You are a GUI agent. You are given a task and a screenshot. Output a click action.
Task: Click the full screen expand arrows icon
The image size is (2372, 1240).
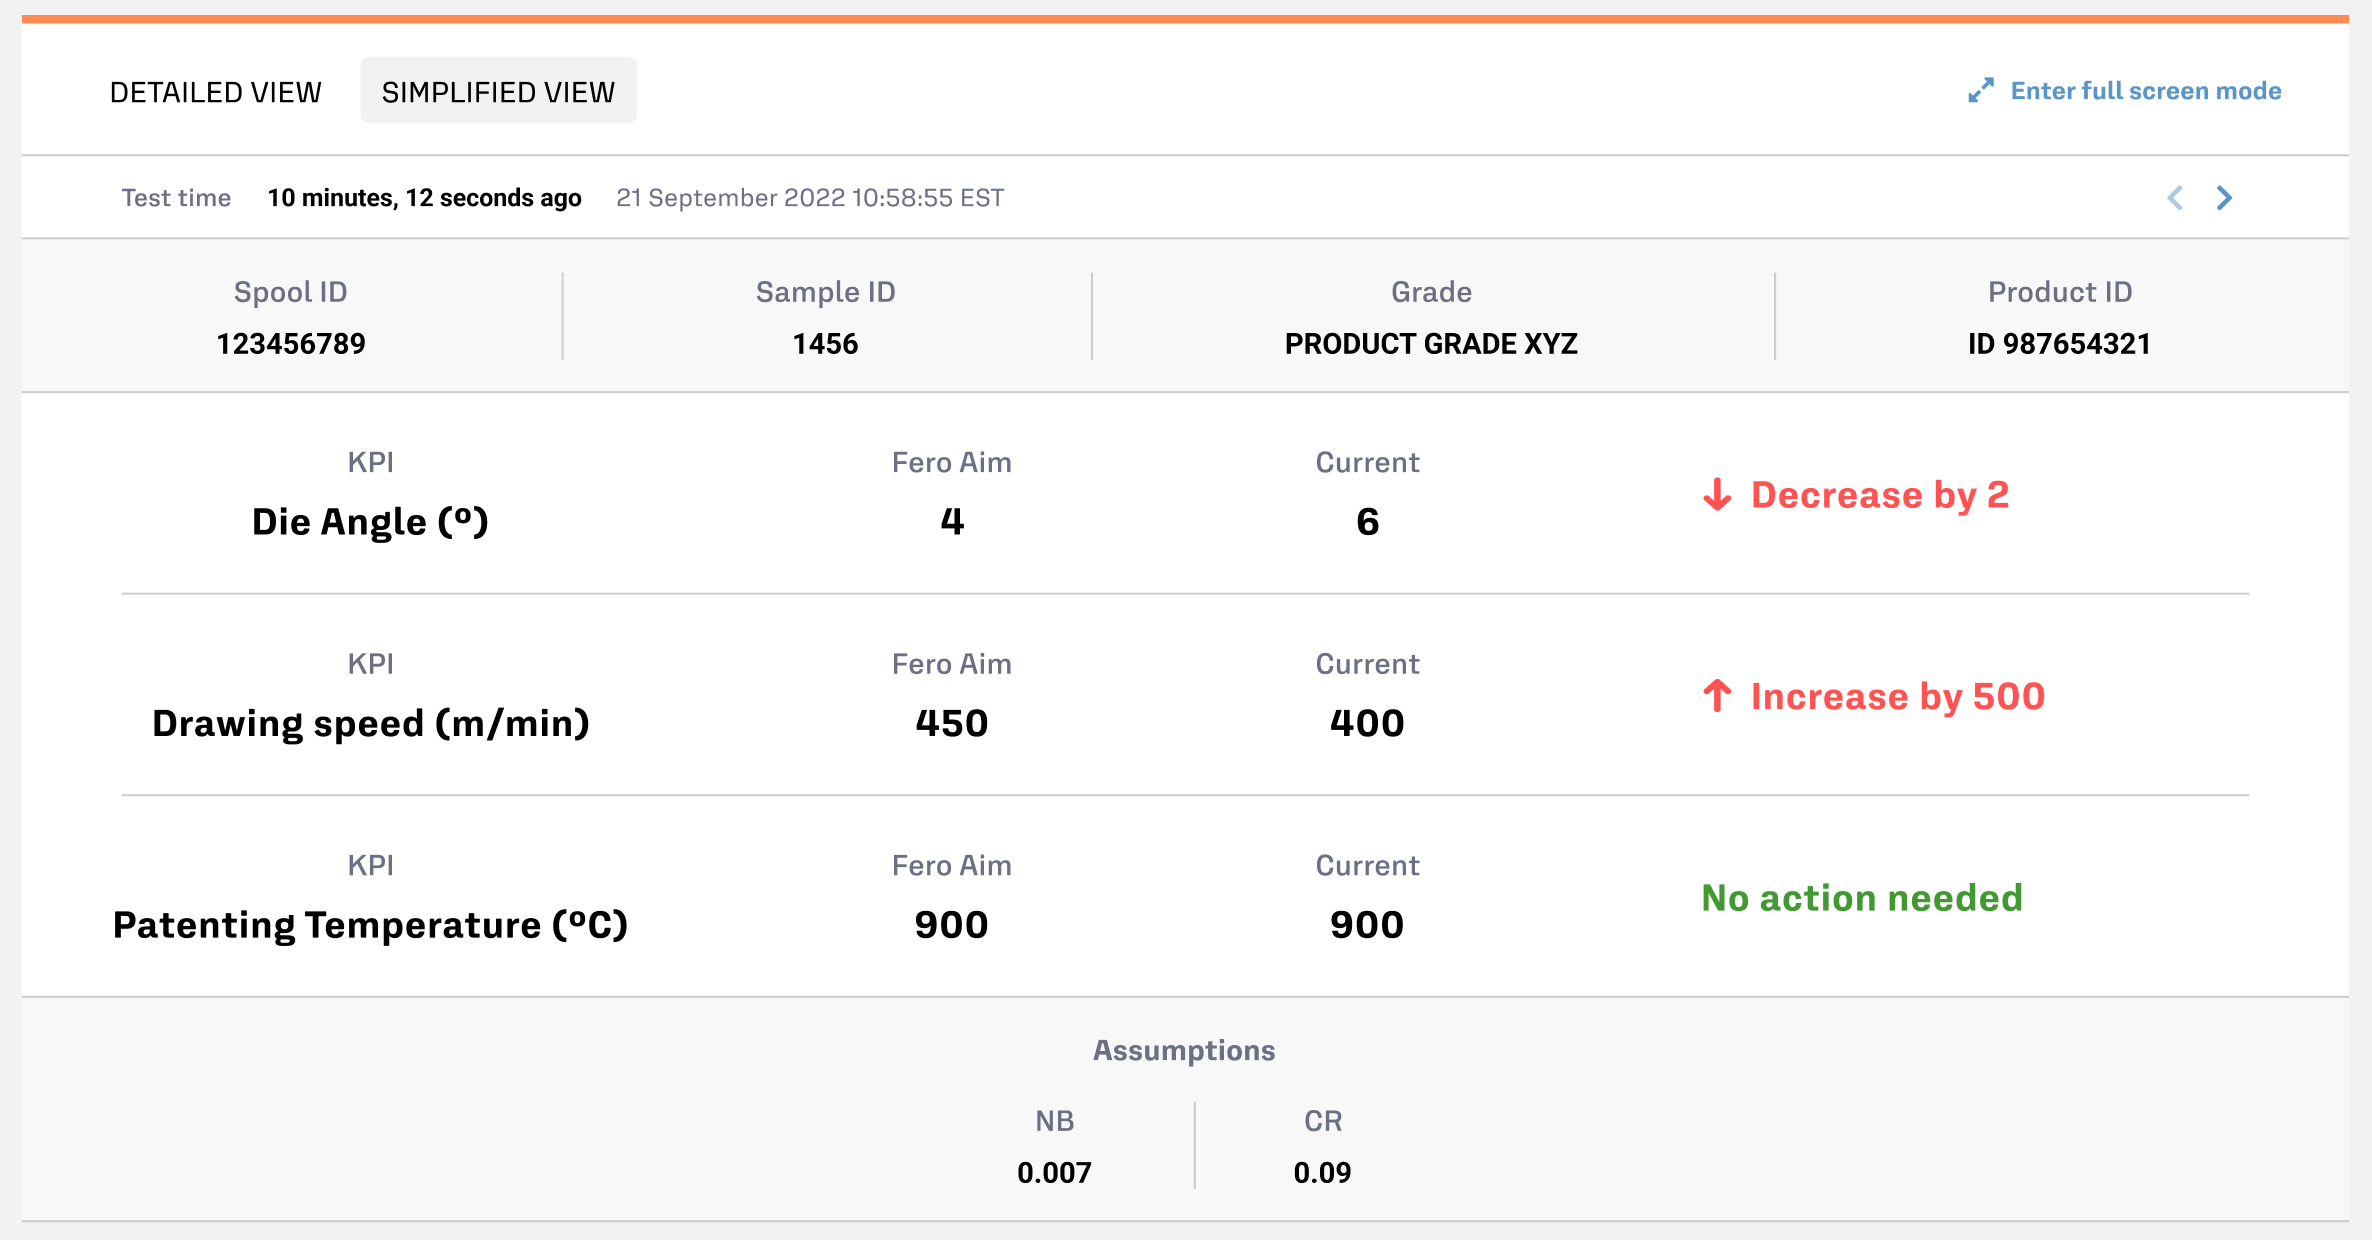[x=1980, y=91]
